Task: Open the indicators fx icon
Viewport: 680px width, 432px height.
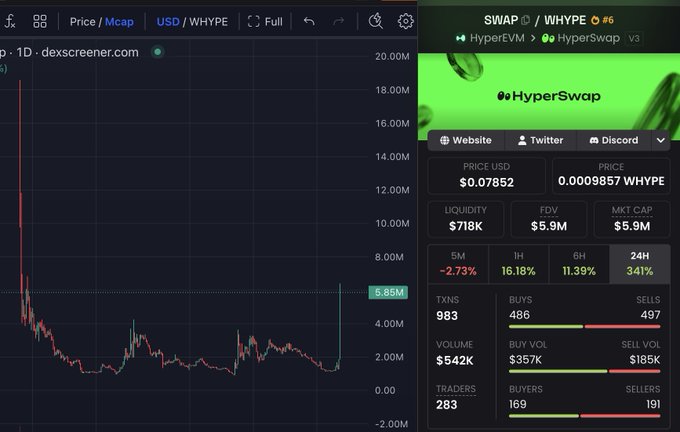Action: coord(10,21)
